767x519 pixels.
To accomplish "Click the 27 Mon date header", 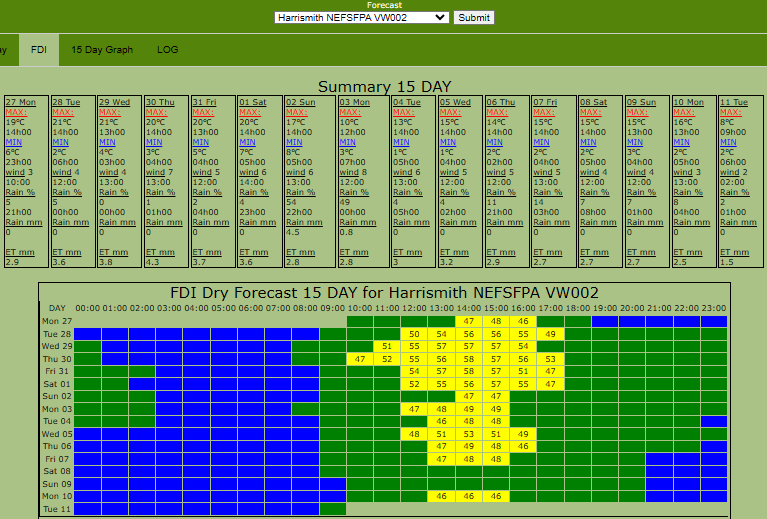I will [21, 102].
